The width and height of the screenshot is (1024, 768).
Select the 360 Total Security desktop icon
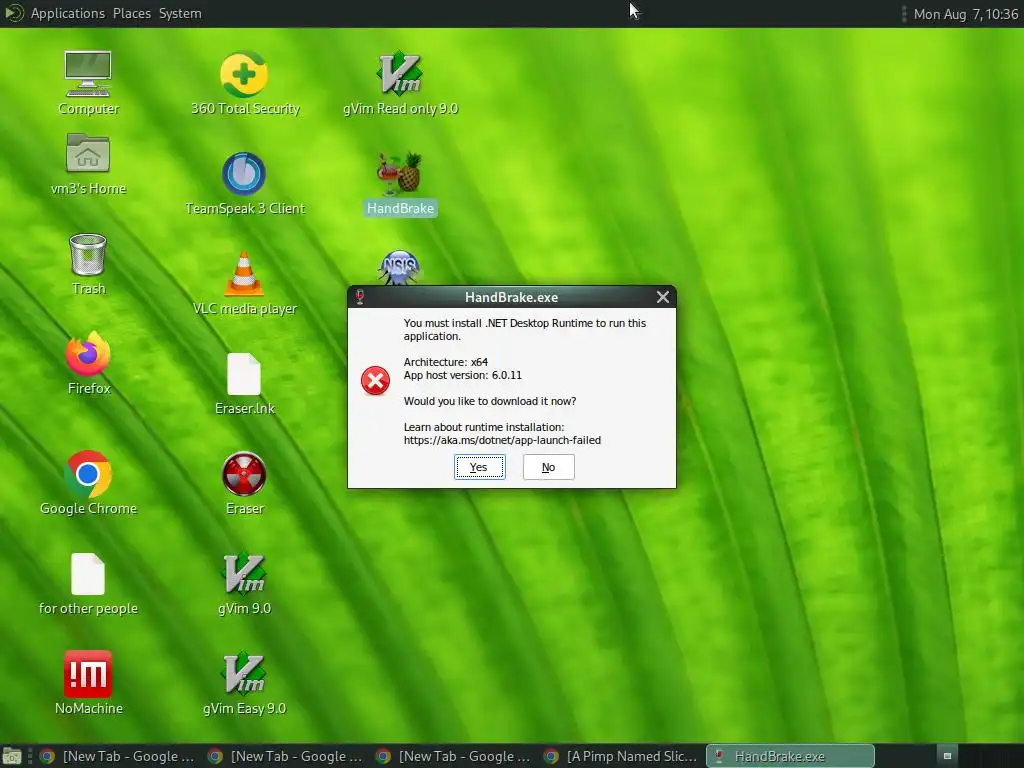[x=244, y=73]
